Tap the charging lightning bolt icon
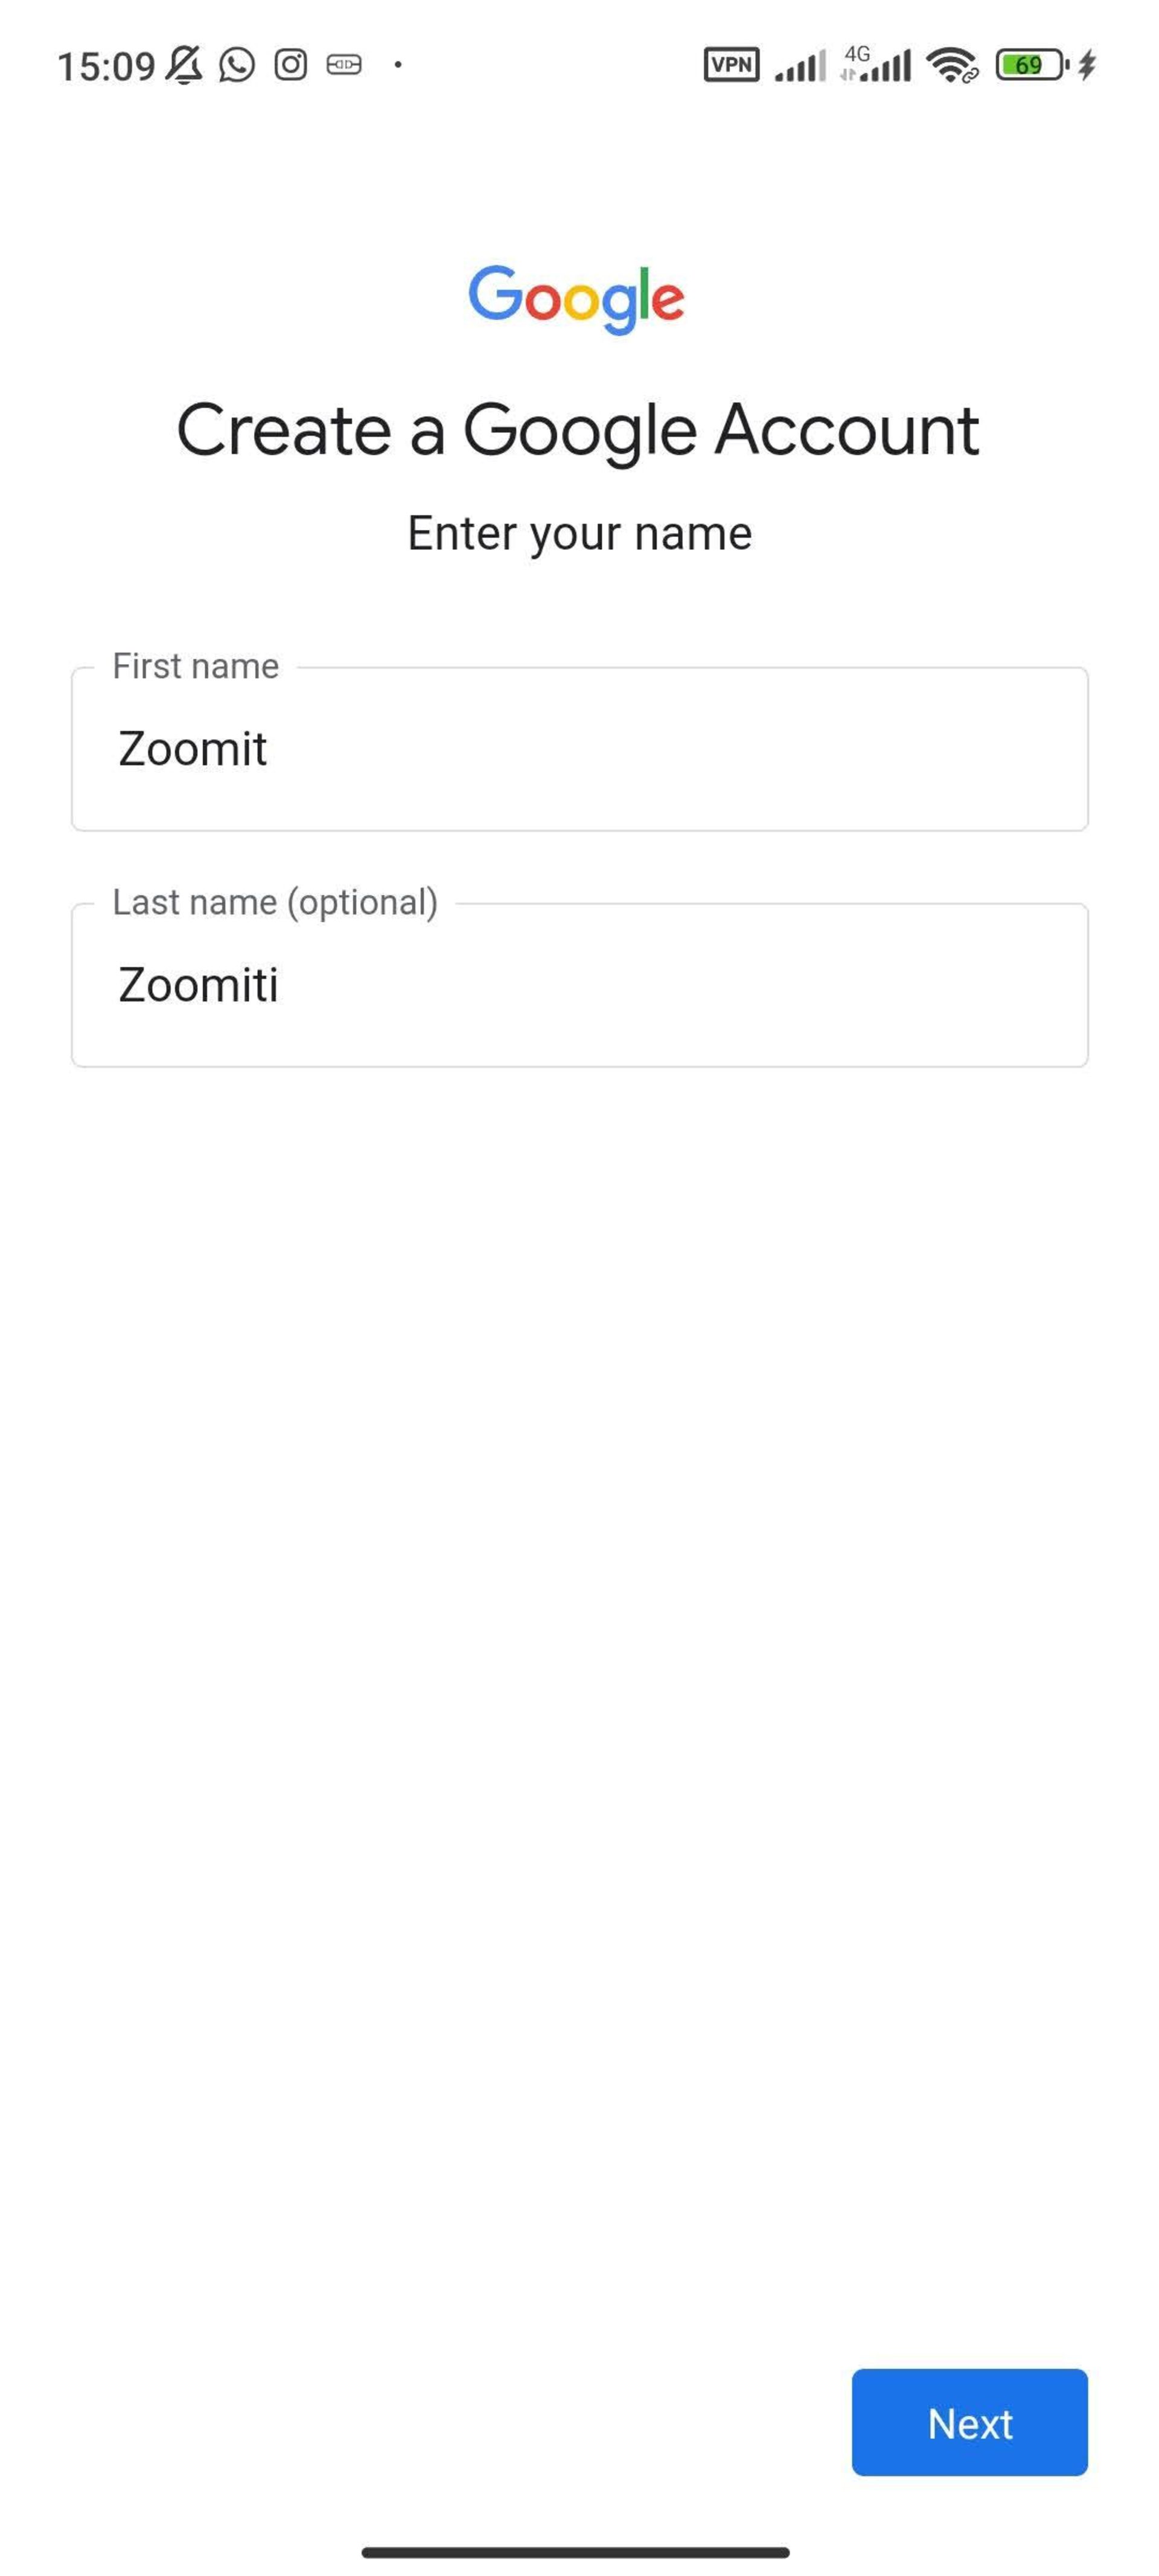The image size is (1159, 2576). tap(1087, 65)
